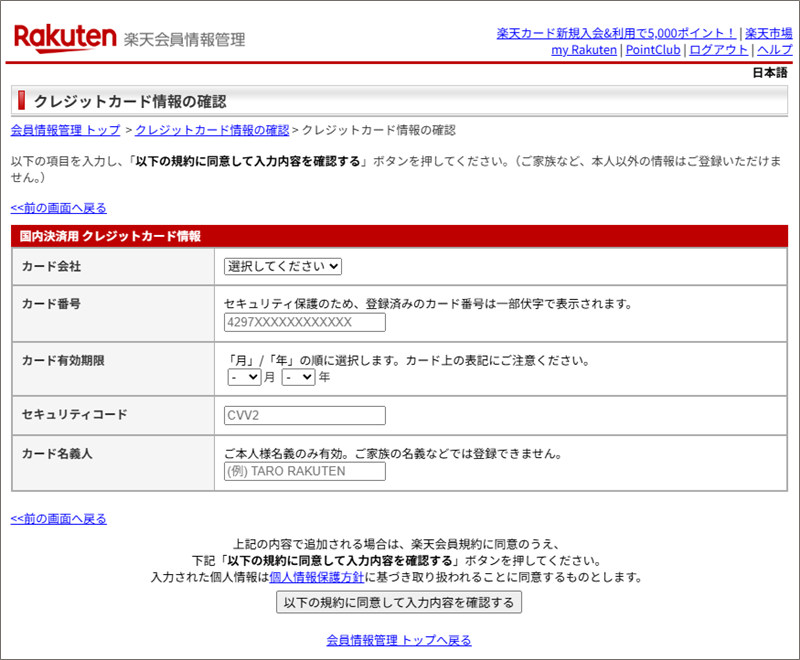Open the ヘルプ link
The width and height of the screenshot is (800, 660).
tap(775, 50)
